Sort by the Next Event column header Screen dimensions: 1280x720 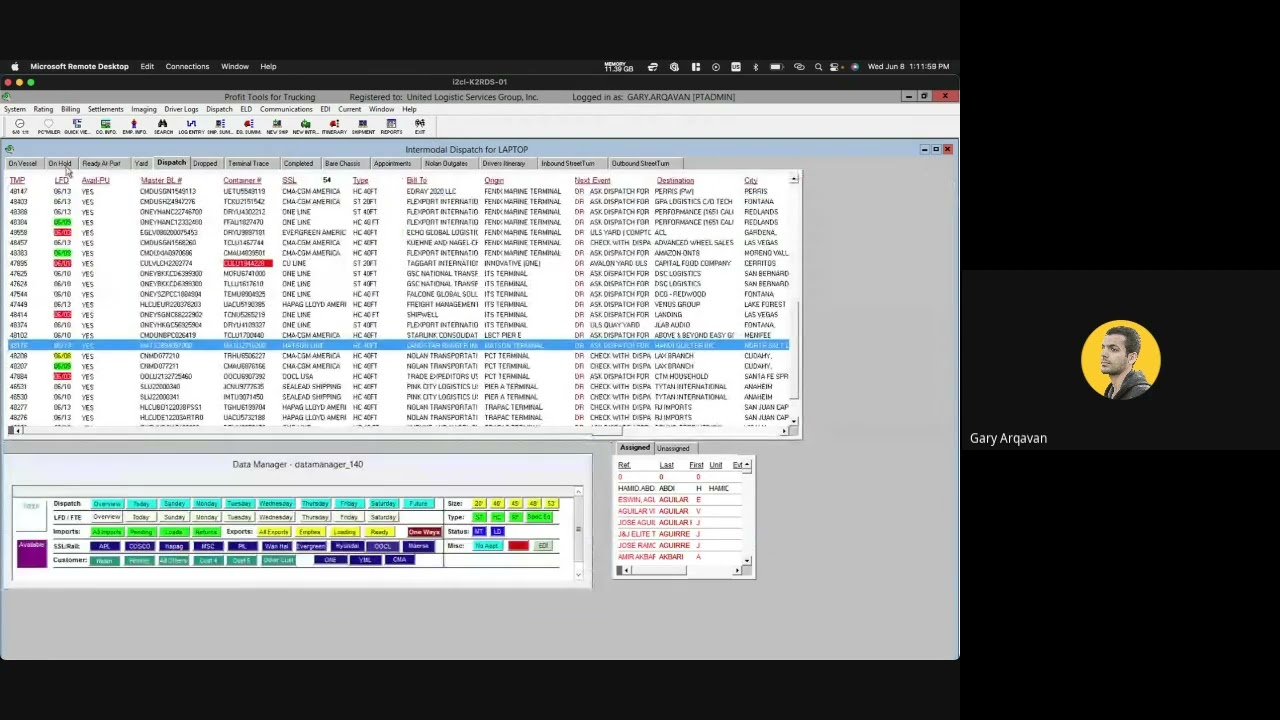click(592, 181)
